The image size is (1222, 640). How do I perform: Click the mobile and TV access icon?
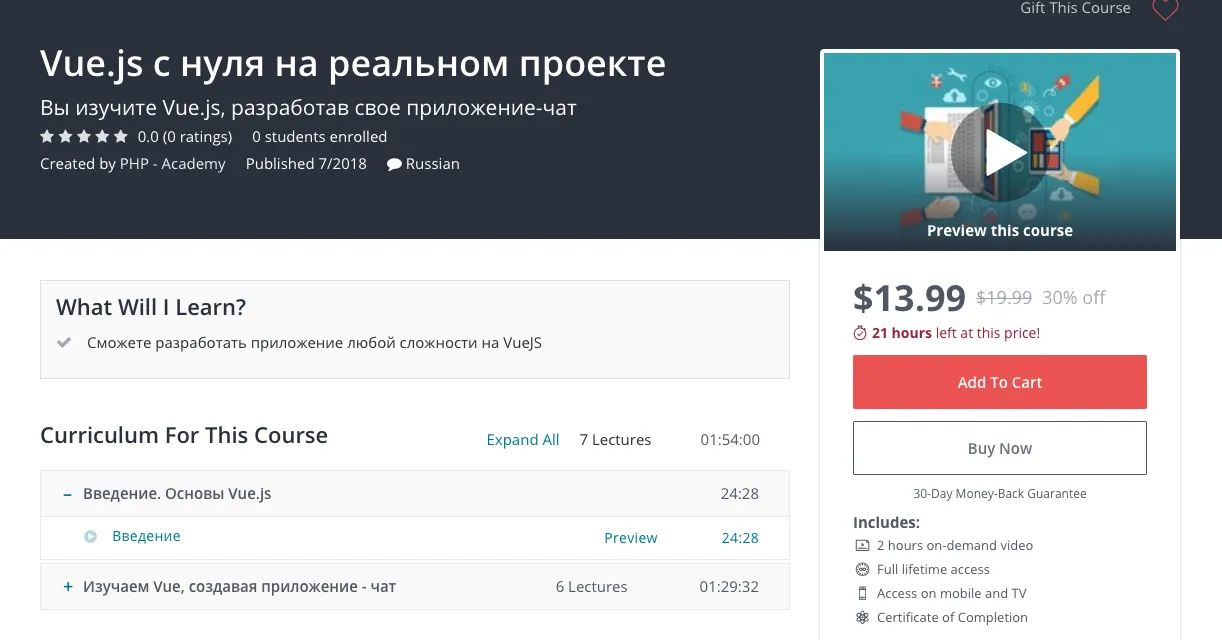862,593
